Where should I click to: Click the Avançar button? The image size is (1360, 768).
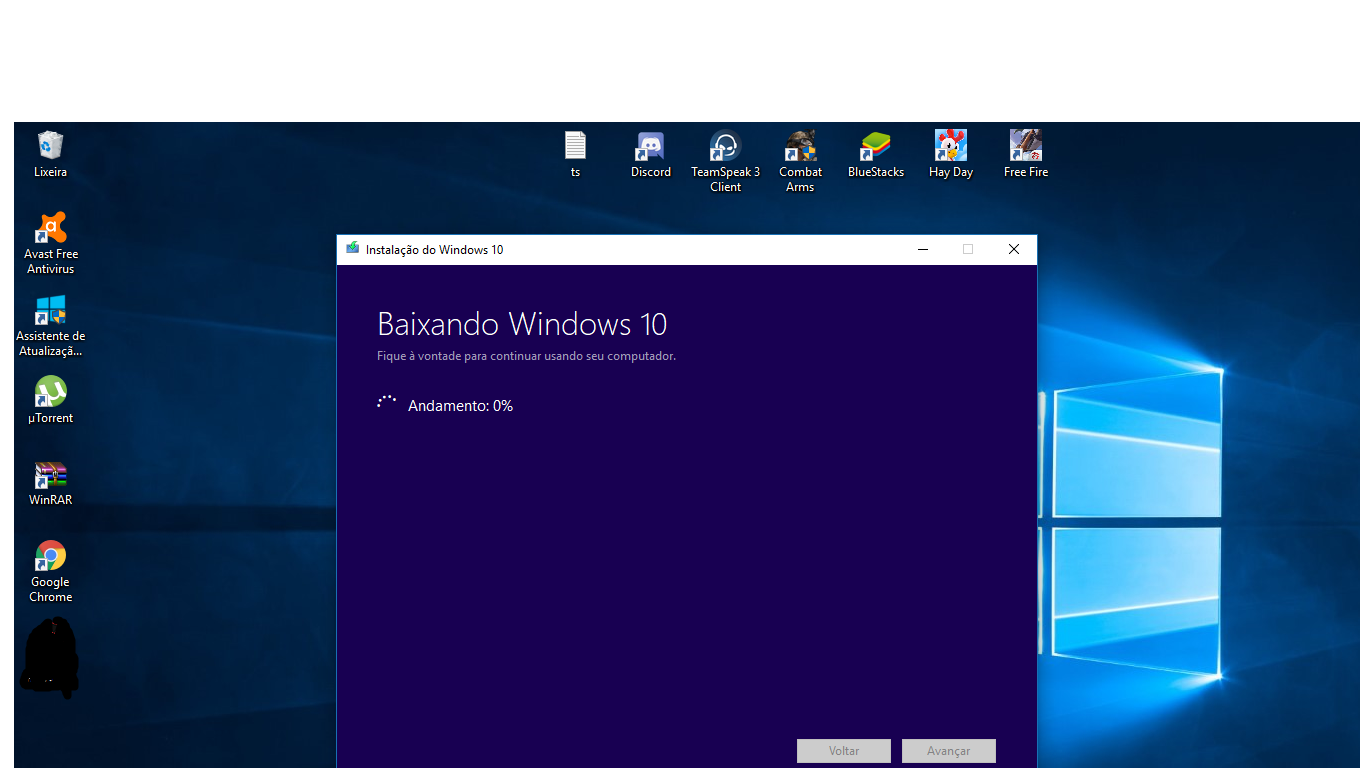949,751
